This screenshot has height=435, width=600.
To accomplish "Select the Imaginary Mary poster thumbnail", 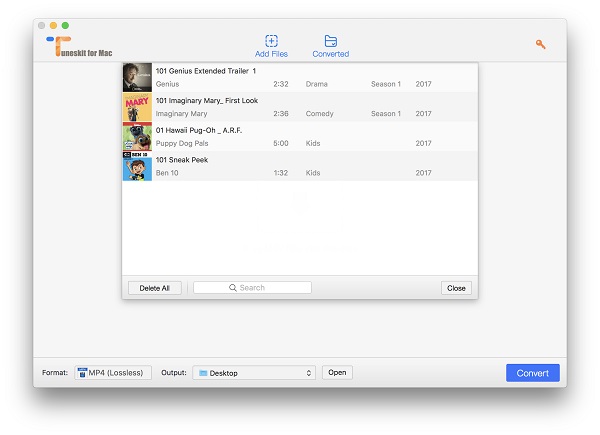I will tap(137, 107).
